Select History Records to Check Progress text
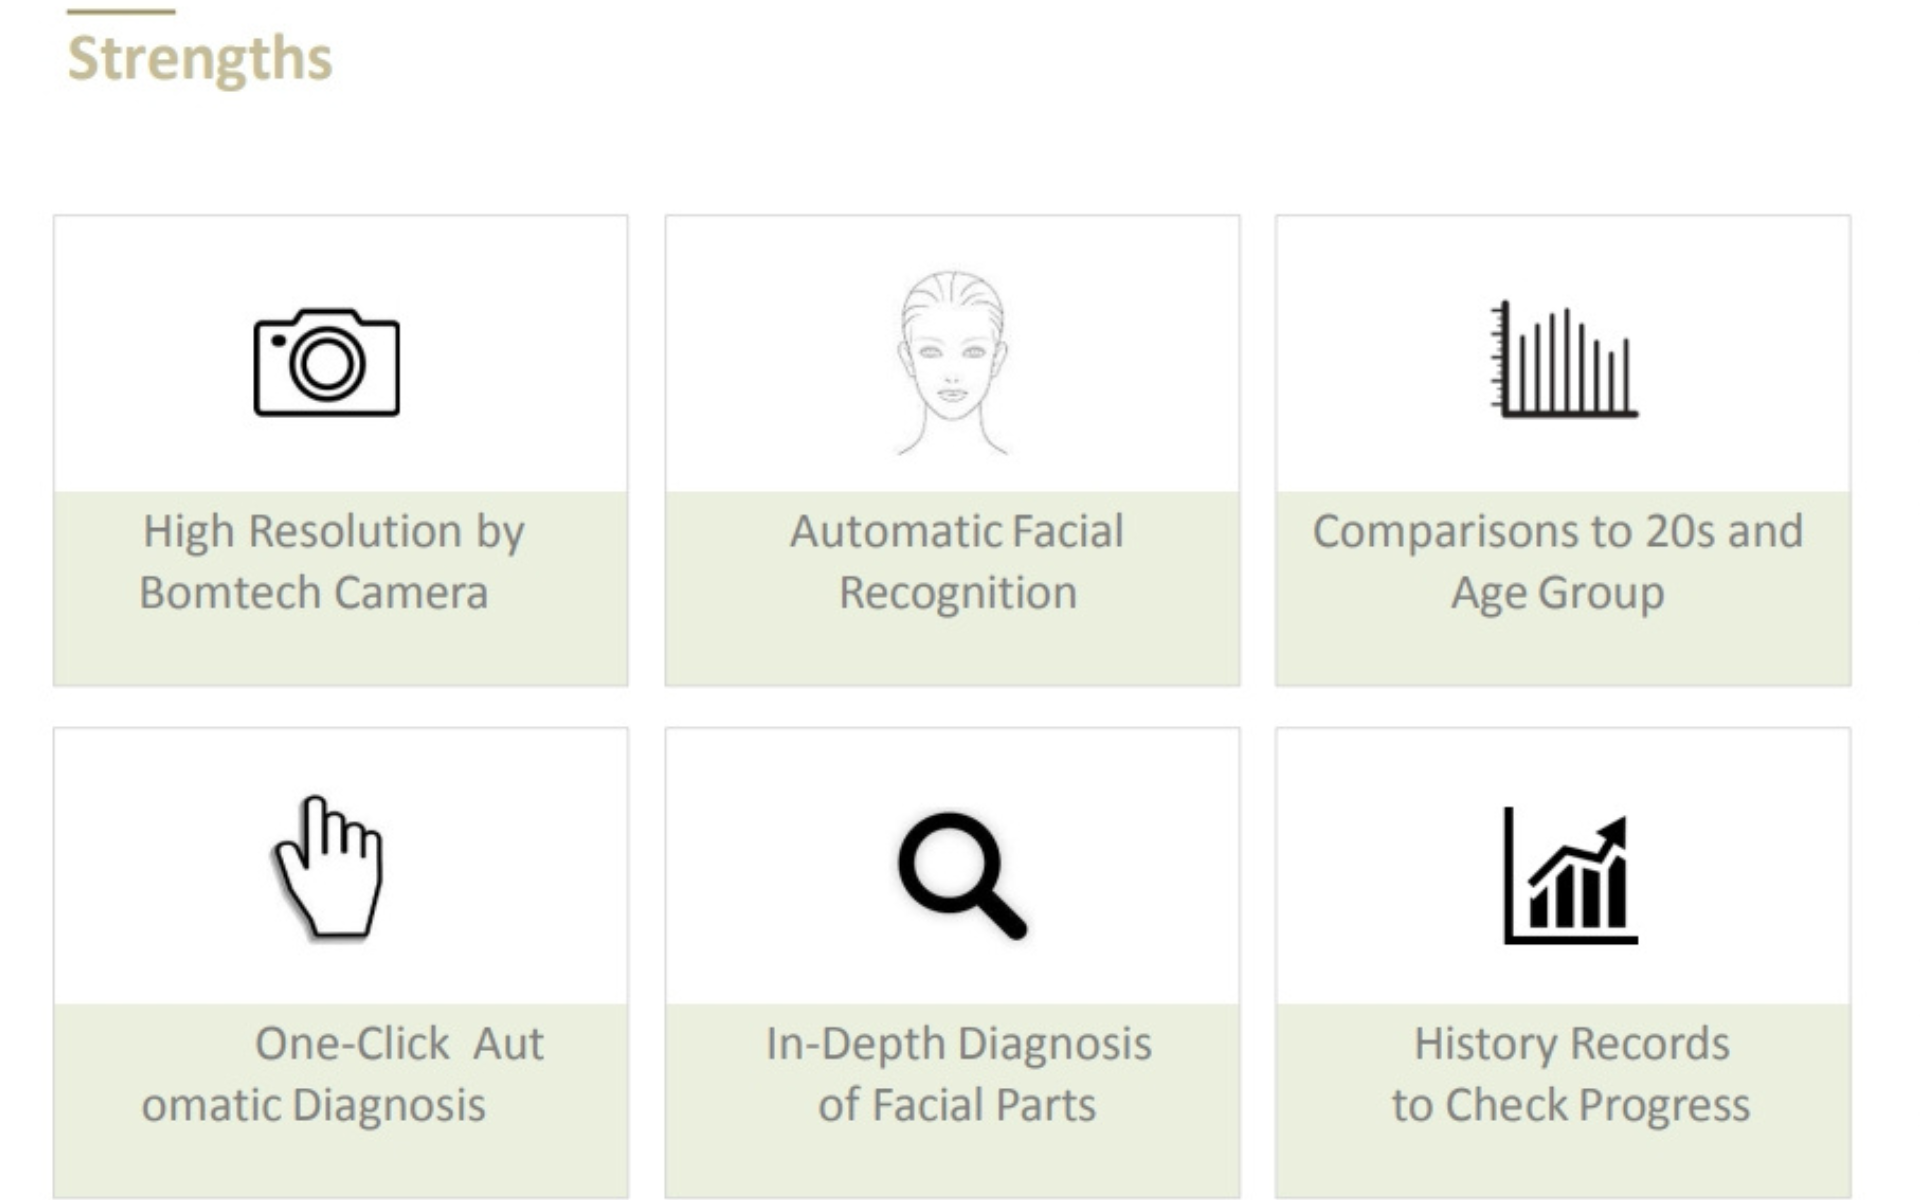Screen dimensions: 1920x1200 (1571, 1074)
